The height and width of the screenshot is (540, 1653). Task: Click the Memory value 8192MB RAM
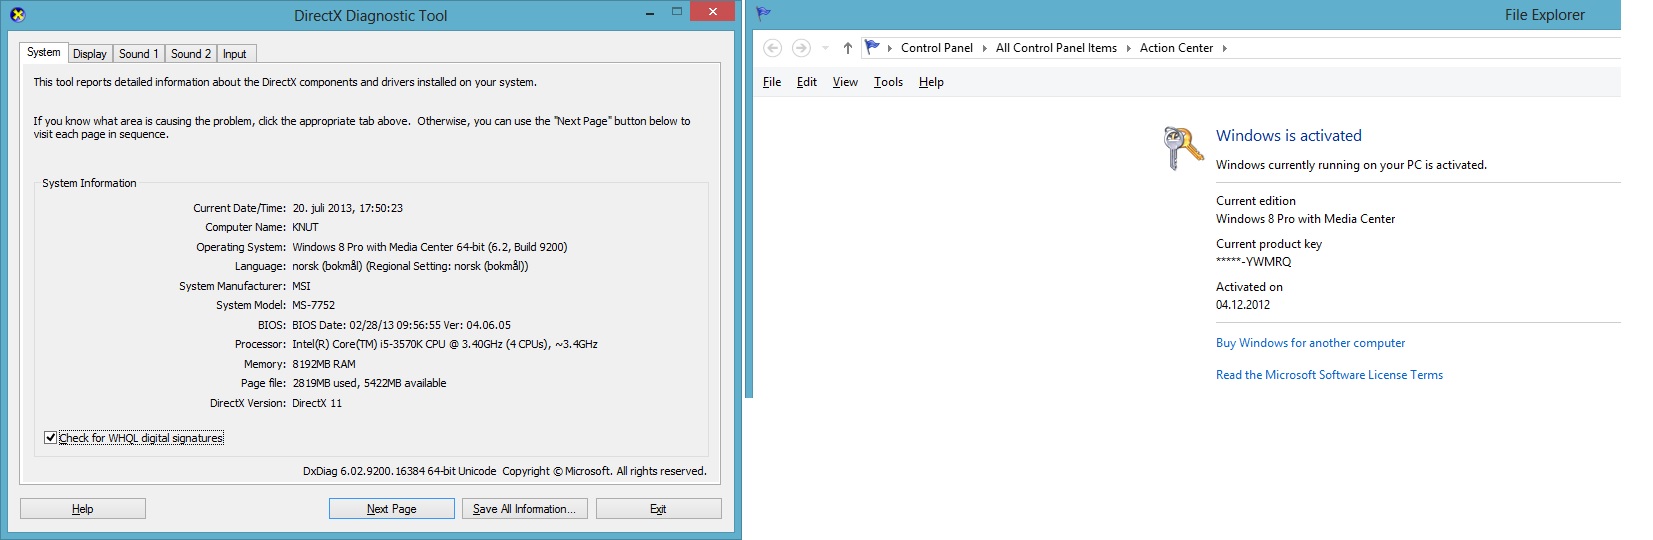pyautogui.click(x=324, y=364)
